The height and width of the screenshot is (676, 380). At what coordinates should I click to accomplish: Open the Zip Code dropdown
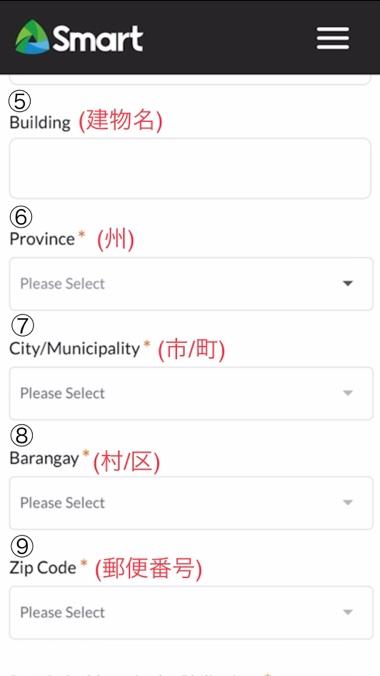tap(191, 612)
